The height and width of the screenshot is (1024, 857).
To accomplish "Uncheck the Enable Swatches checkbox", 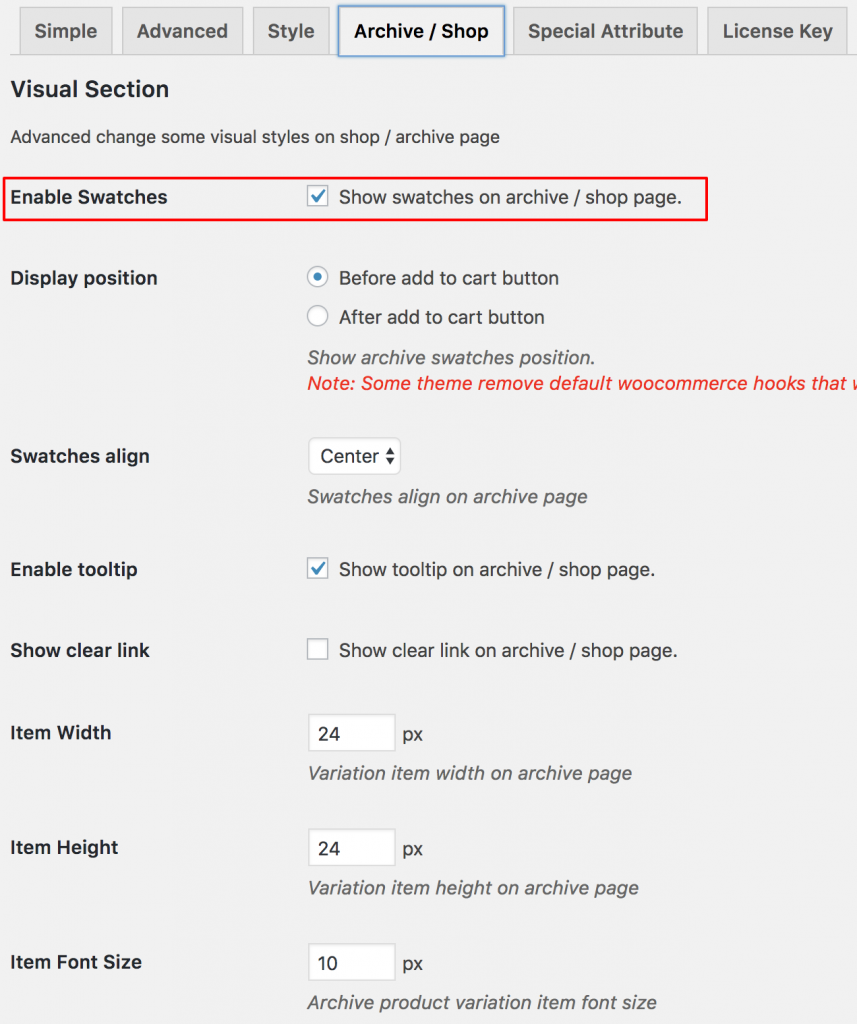I will tap(317, 196).
